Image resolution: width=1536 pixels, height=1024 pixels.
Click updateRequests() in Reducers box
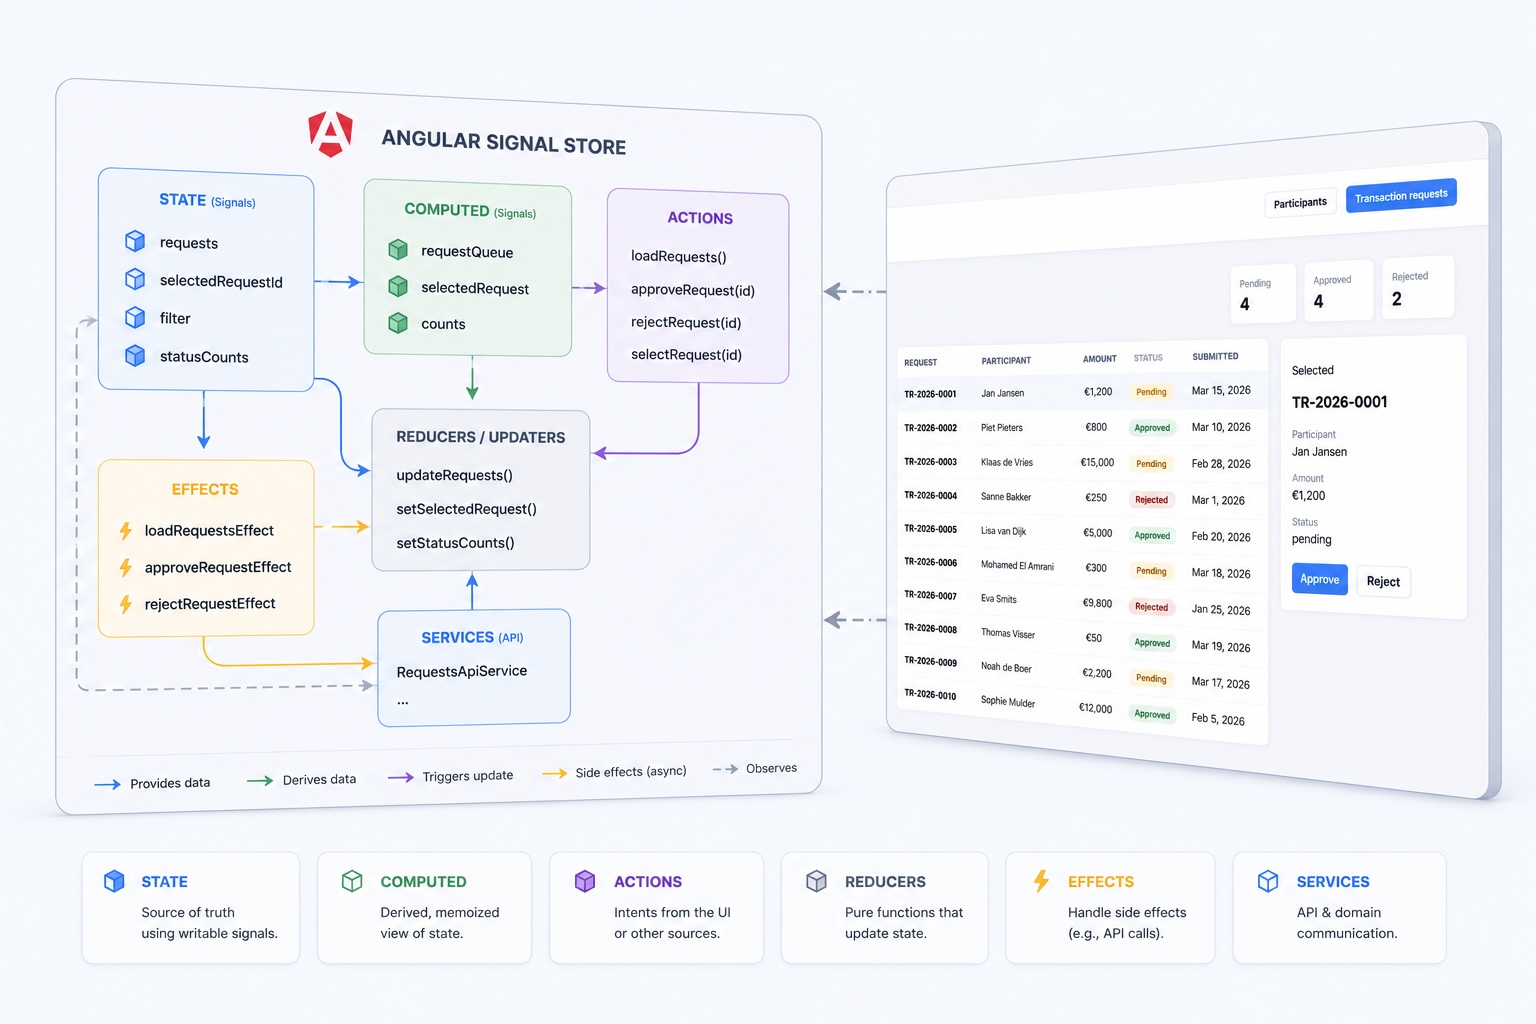tap(454, 475)
